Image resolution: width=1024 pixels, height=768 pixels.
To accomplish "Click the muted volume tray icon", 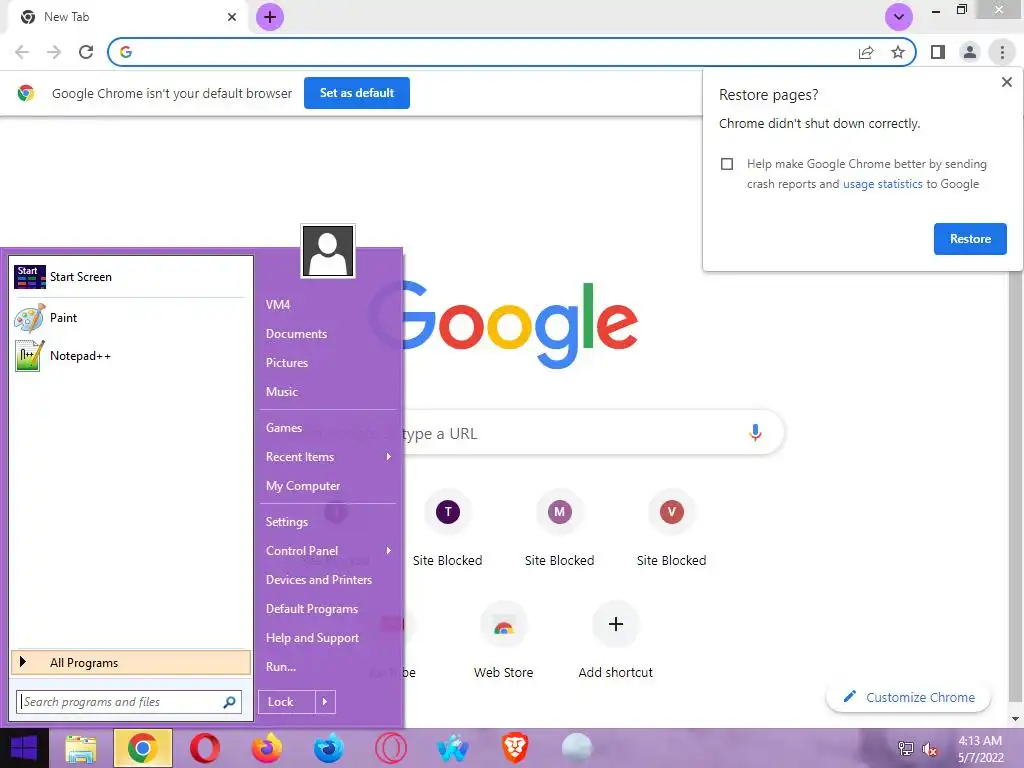I will coord(930,749).
